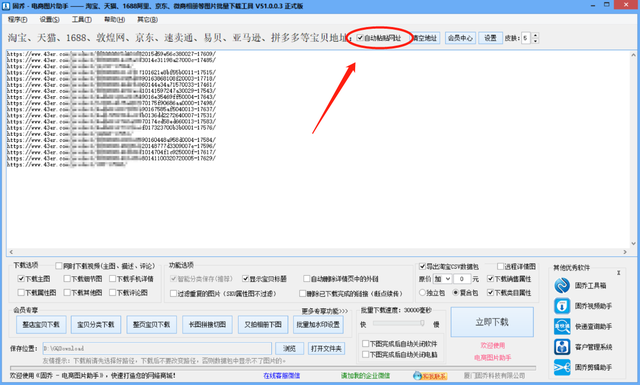This screenshot has height=385, width=640.
Task: Click 整店宝贝下载 button
Action: click(x=41, y=325)
